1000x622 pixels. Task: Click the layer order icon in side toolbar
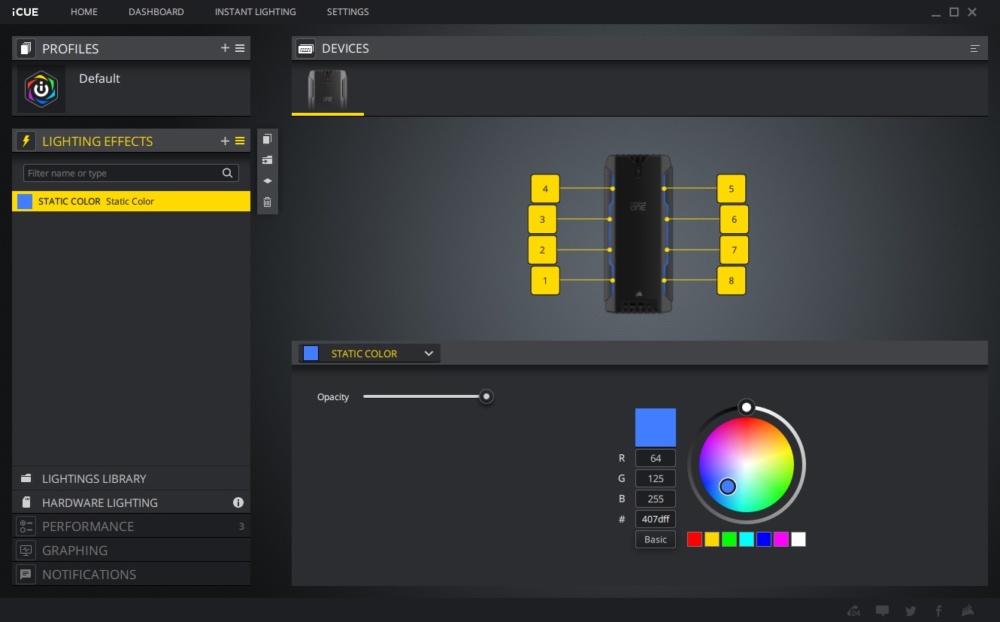[x=267, y=181]
